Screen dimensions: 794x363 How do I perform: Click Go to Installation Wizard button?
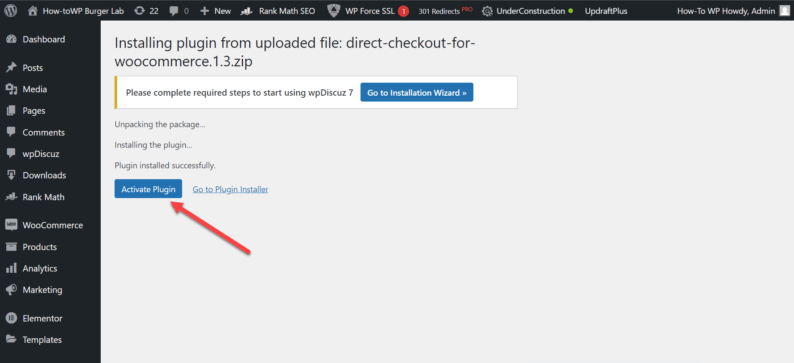coord(417,93)
